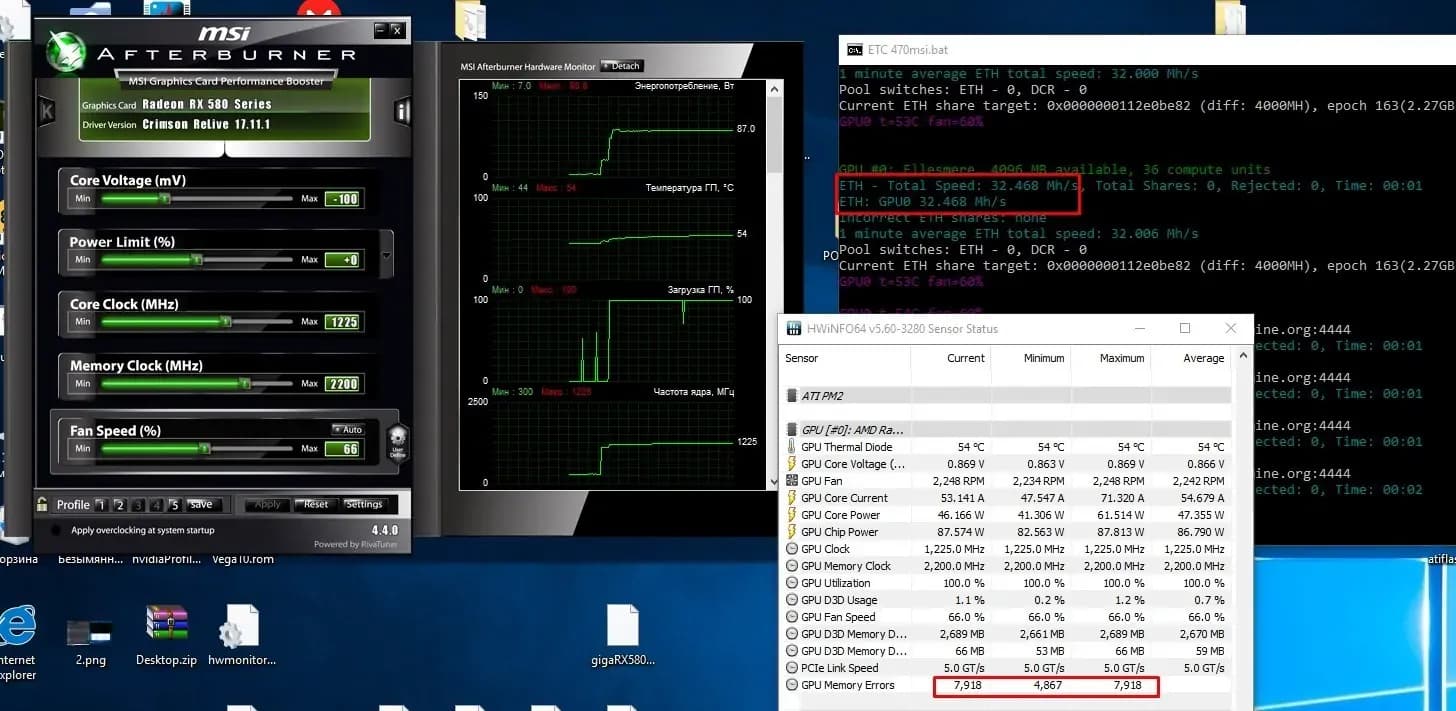Screen dimensions: 1456x711
Task: Open Afterburner Settings
Action: pyautogui.click(x=363, y=505)
